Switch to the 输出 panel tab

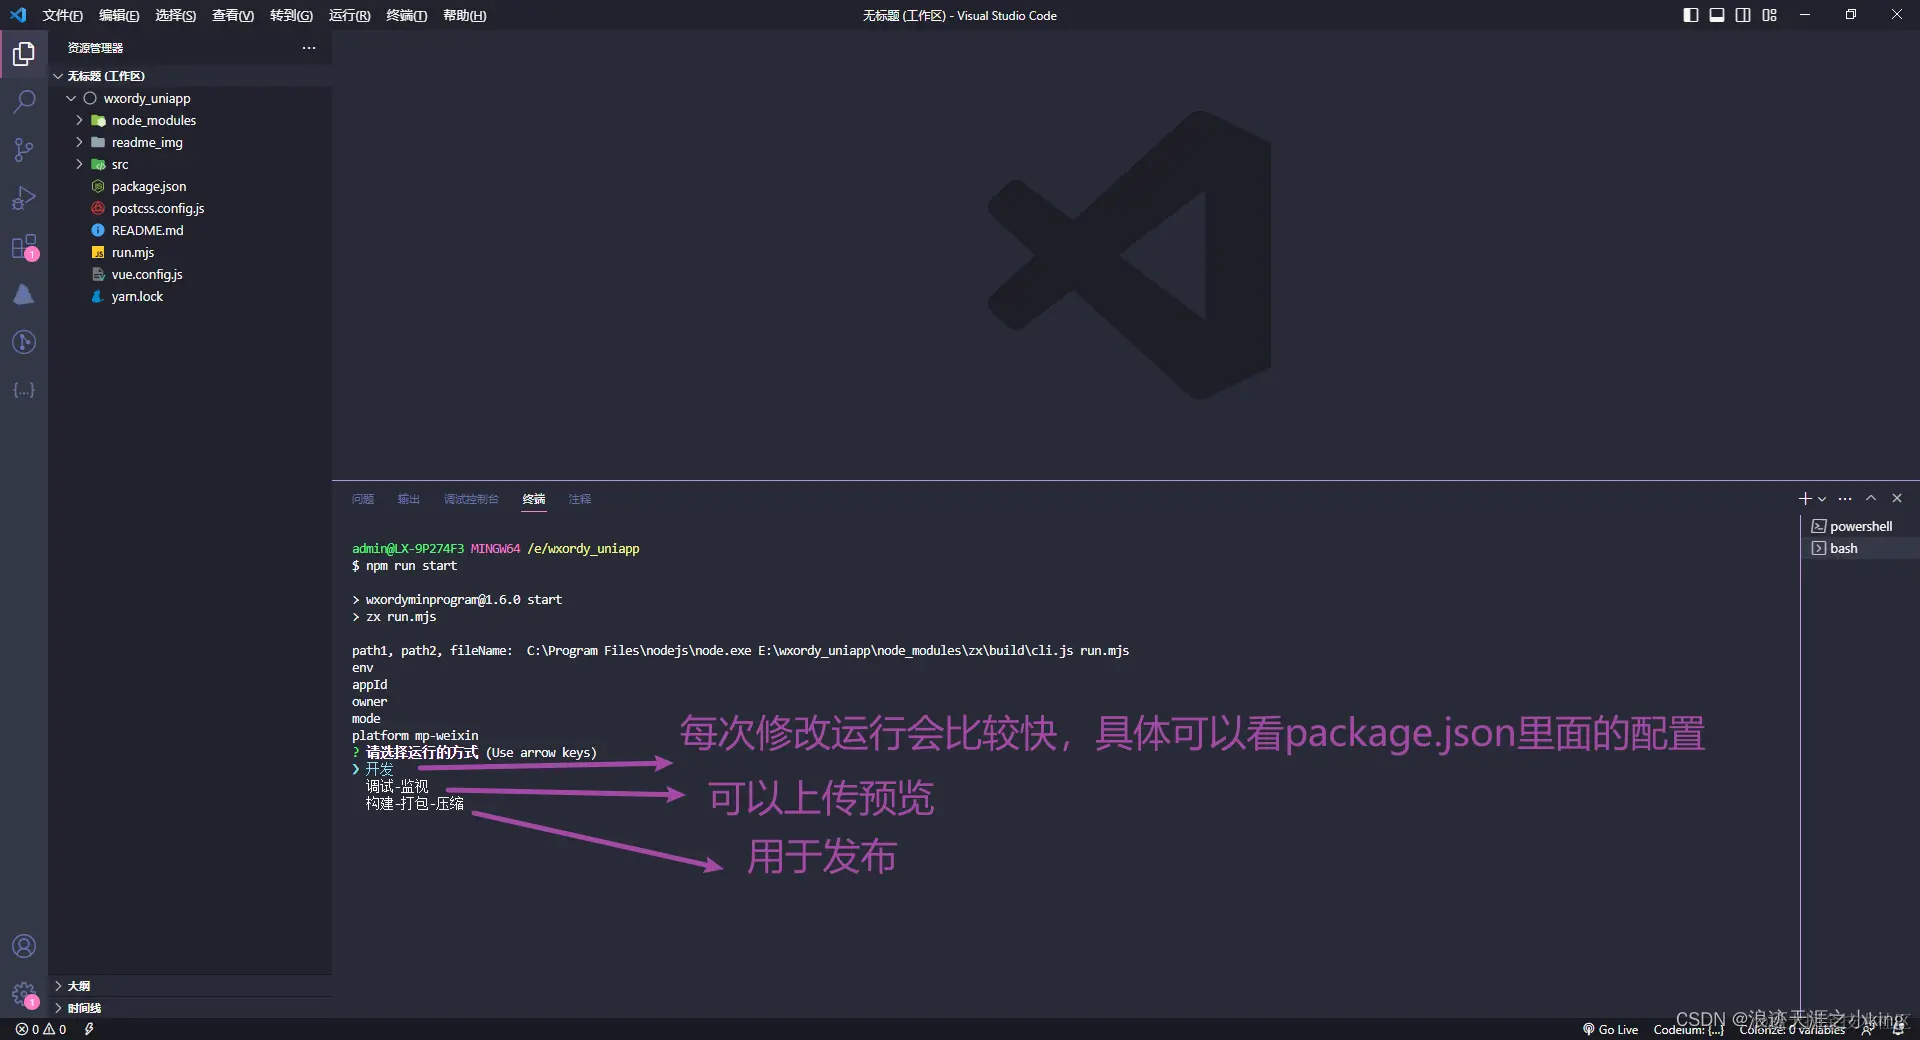point(409,499)
